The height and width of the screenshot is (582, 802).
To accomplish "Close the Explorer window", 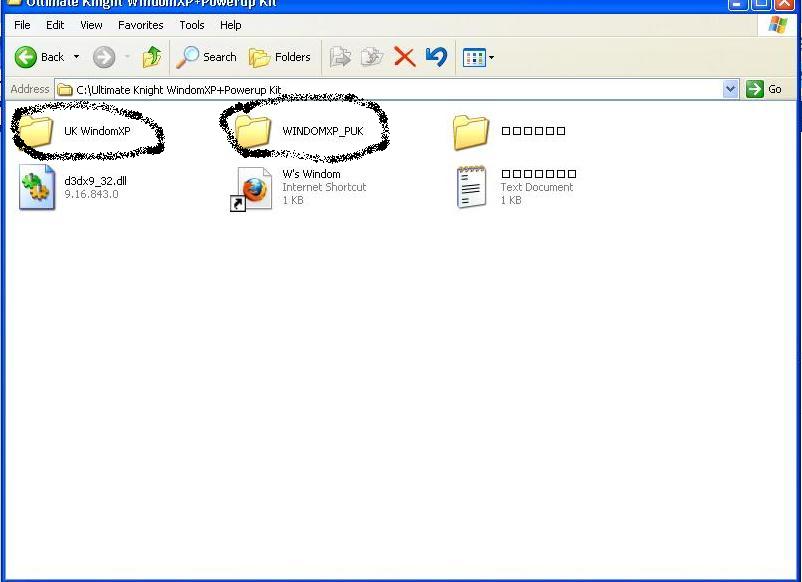I will (785, 4).
